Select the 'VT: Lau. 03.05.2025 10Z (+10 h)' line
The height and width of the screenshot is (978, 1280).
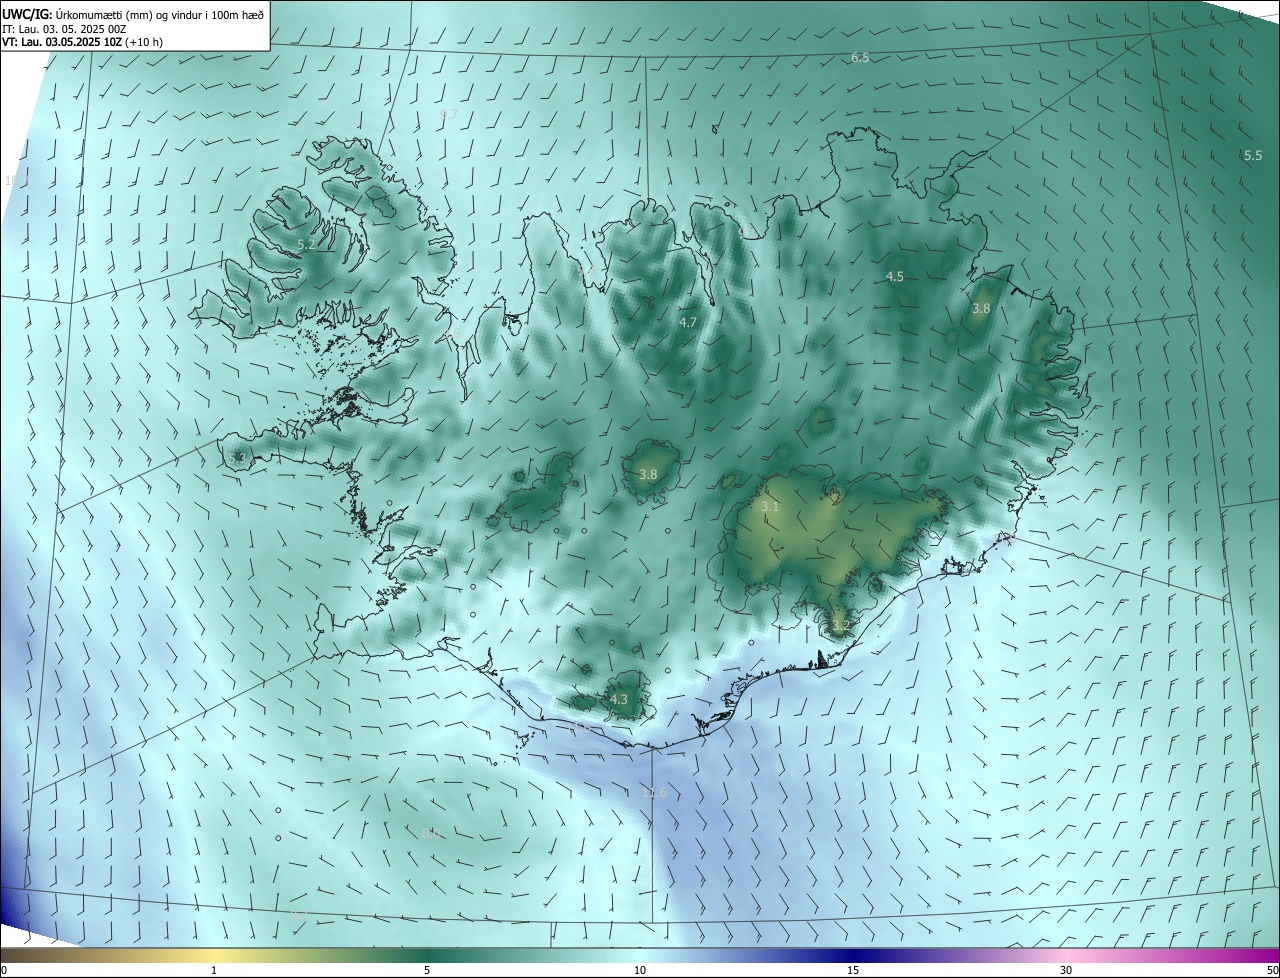82,42
